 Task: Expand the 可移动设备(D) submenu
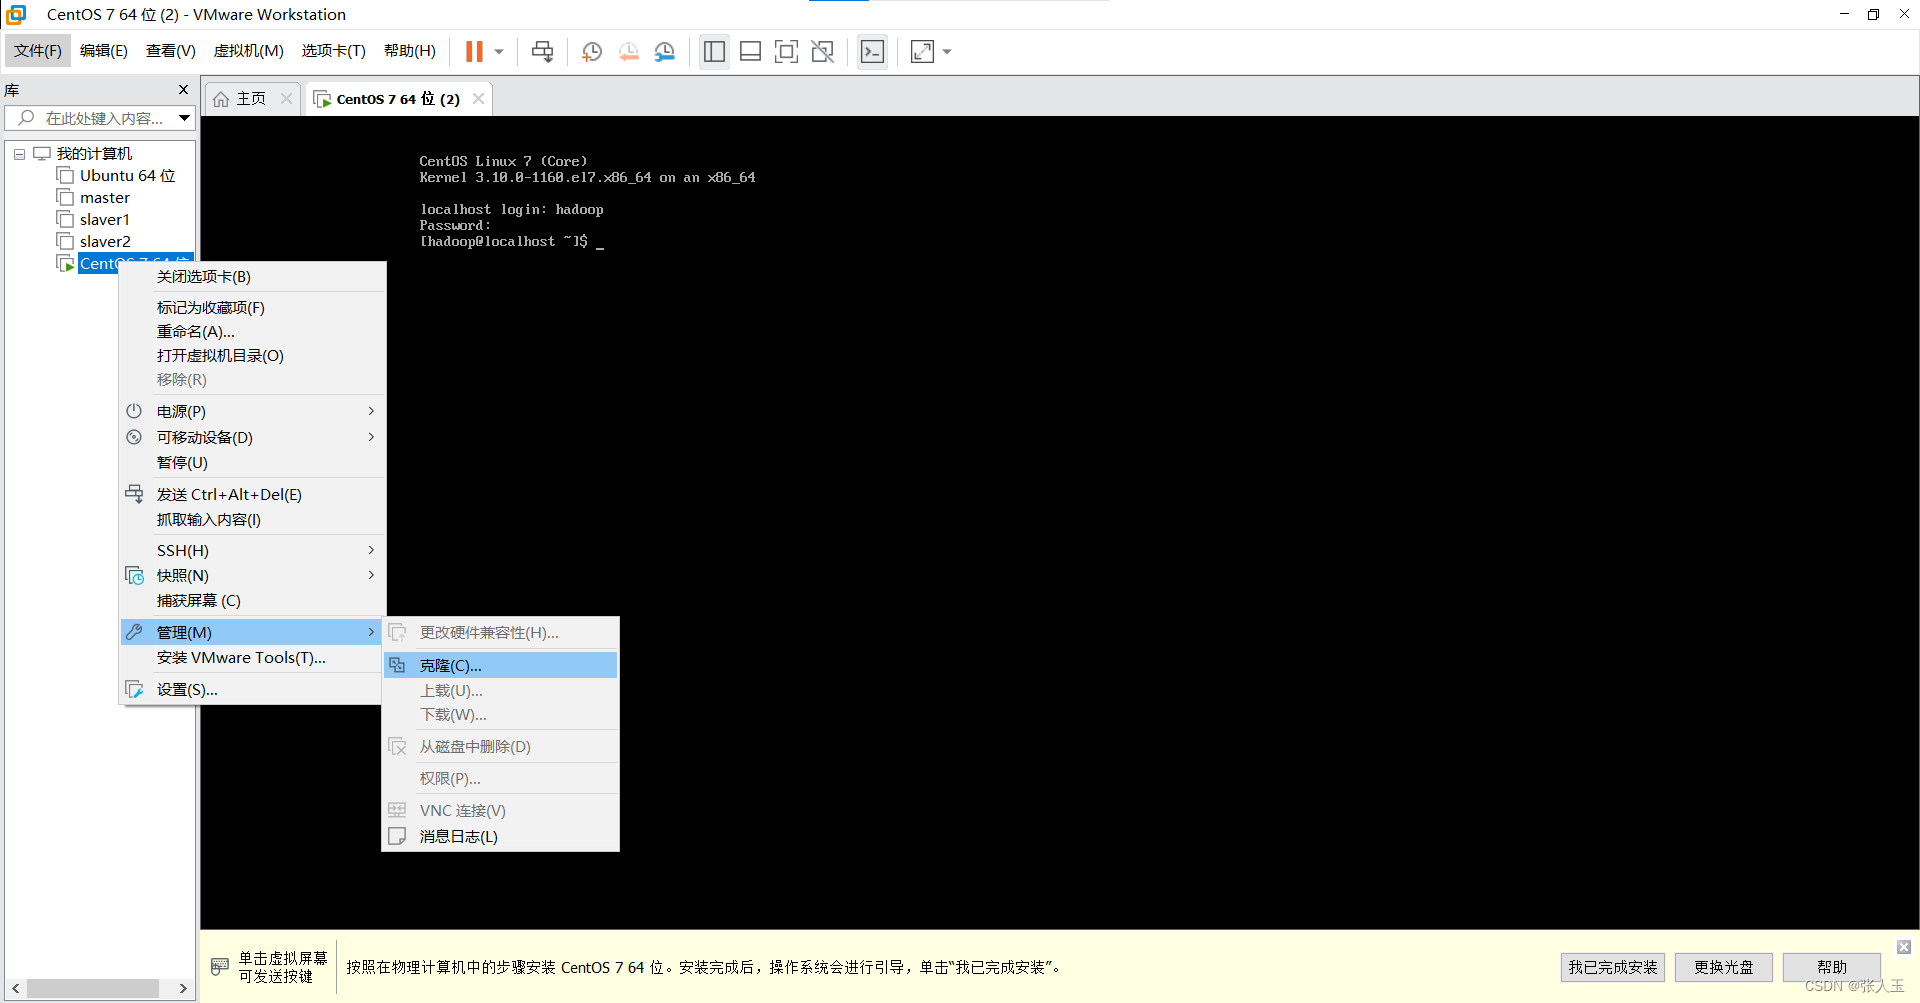pos(252,437)
